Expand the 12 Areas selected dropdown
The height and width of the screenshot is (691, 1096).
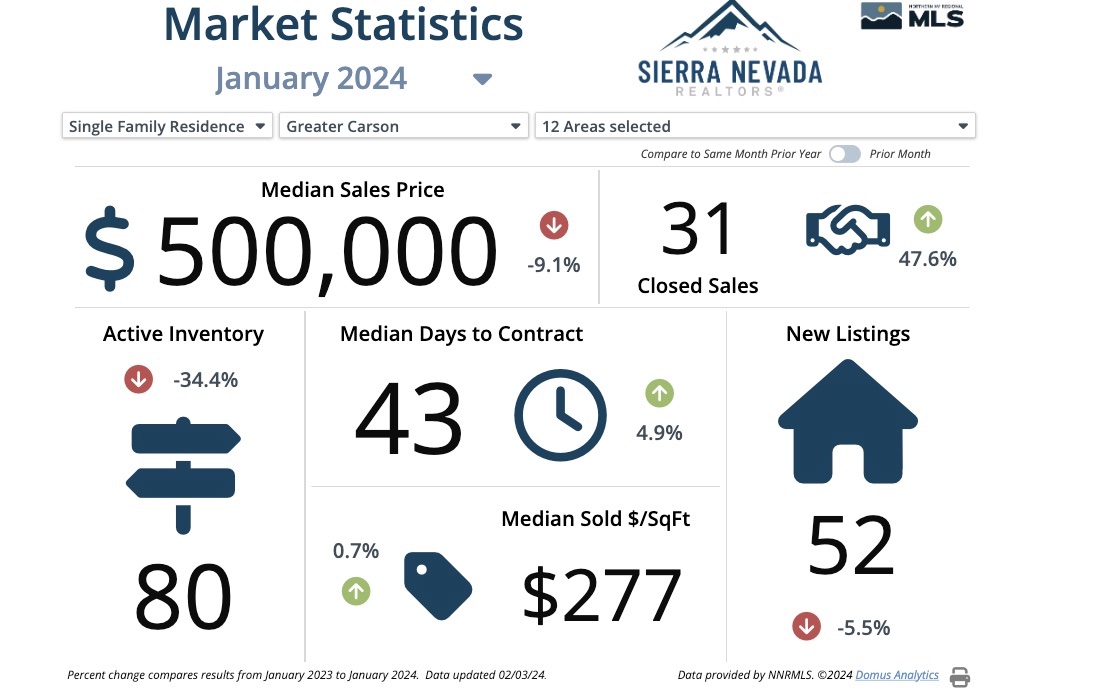click(755, 126)
